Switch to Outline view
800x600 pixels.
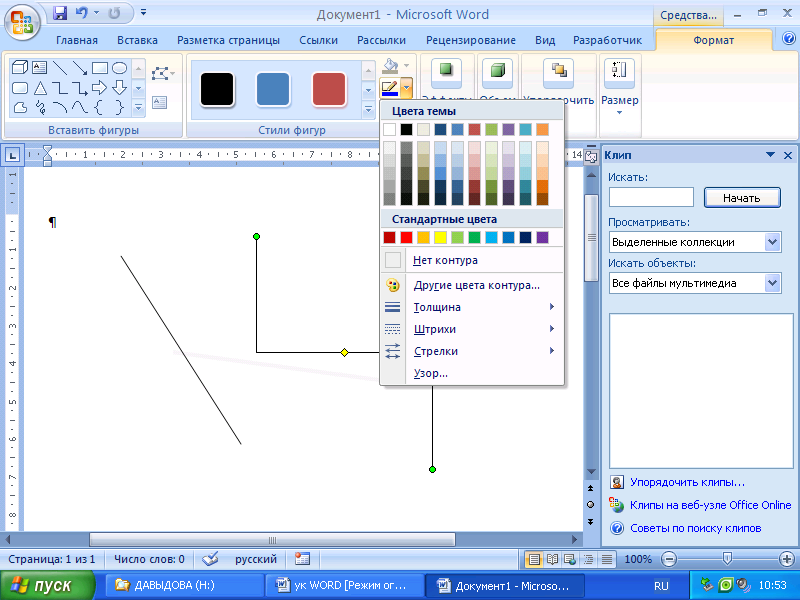pos(588,560)
